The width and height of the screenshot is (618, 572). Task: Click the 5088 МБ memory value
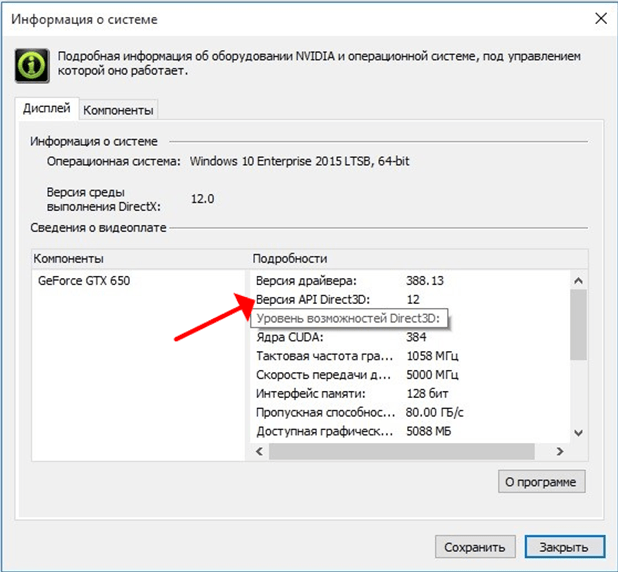(x=428, y=431)
